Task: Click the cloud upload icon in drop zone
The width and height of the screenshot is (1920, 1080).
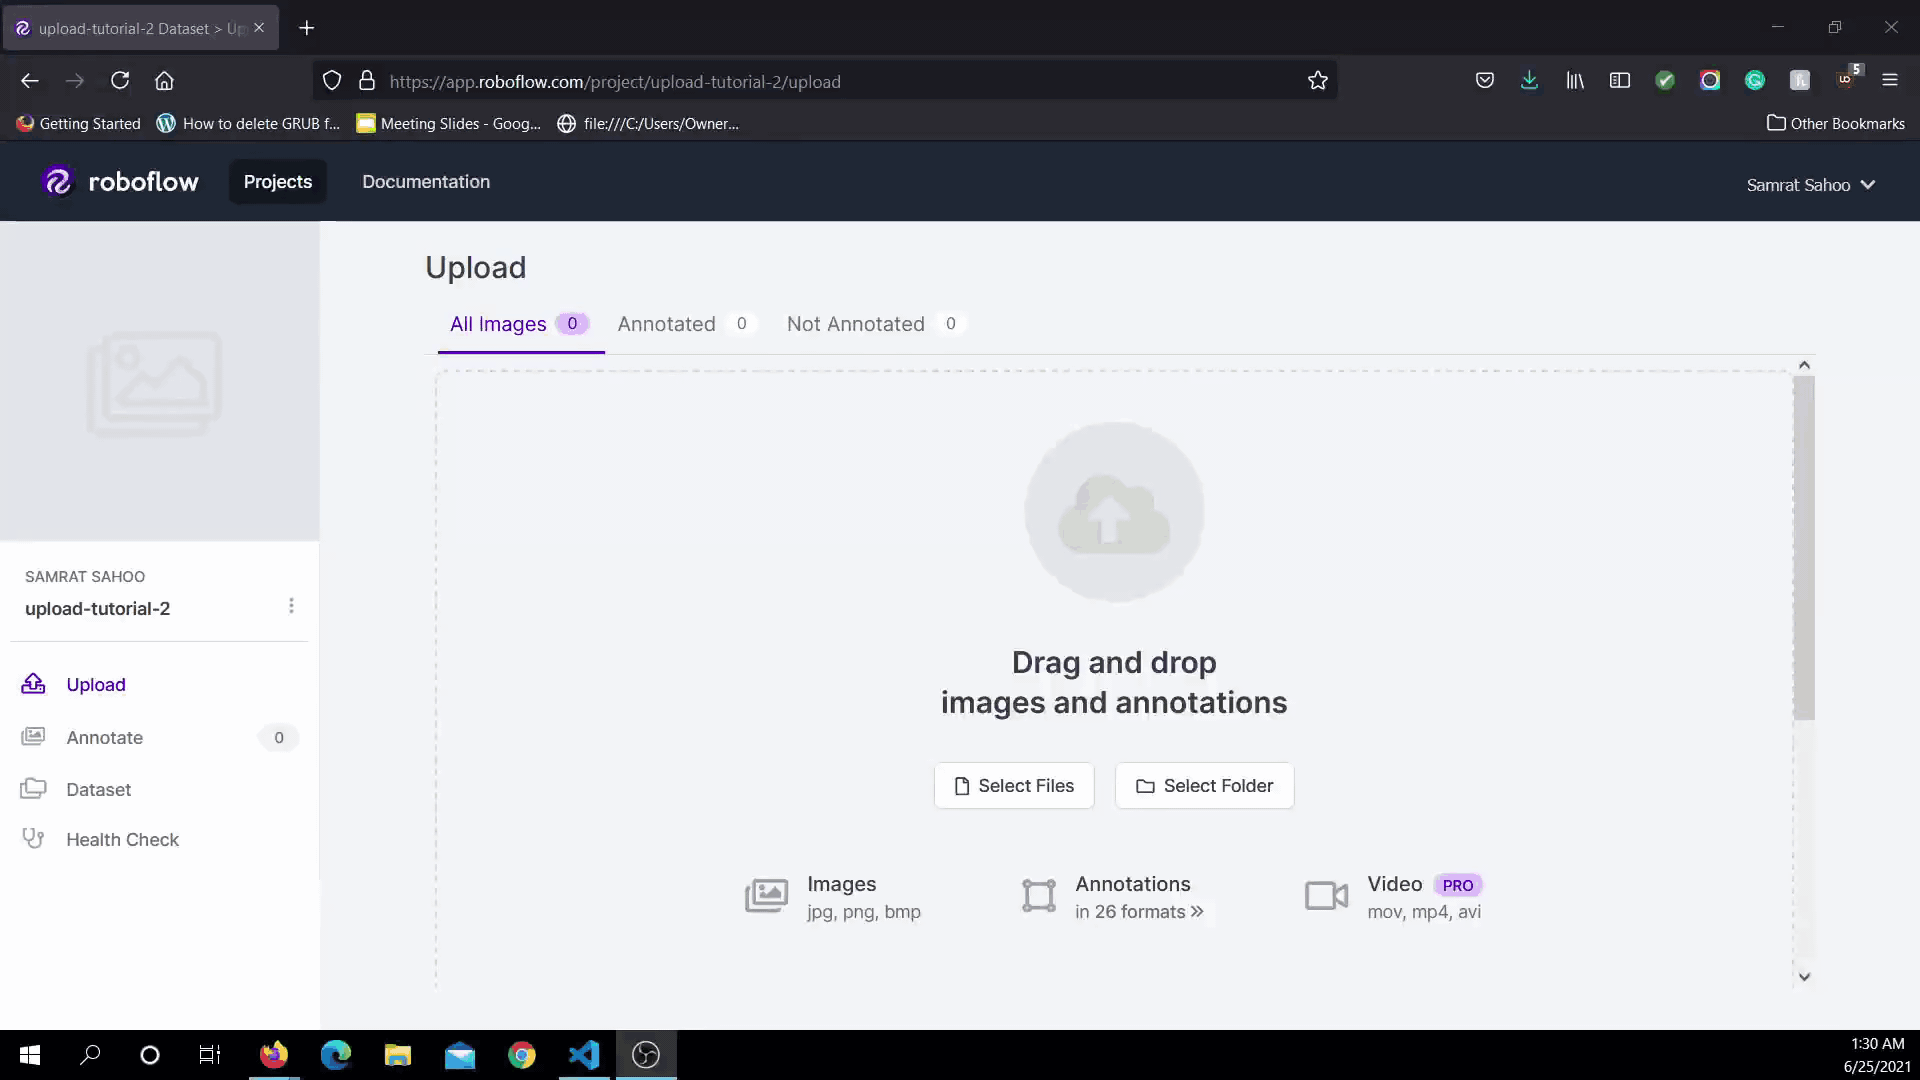Action: click(1114, 513)
